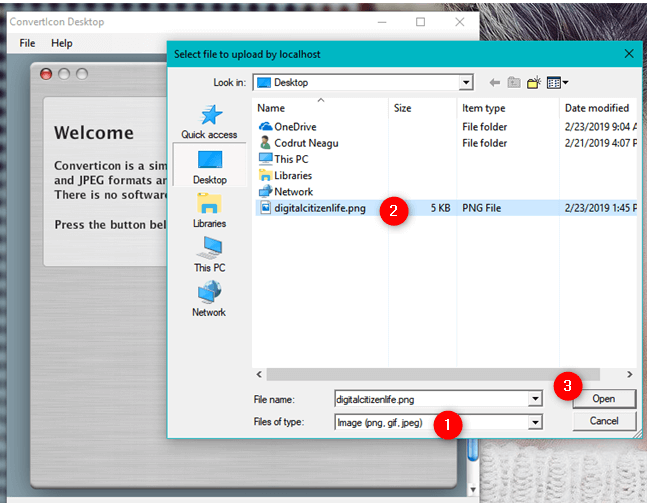The image size is (654, 503).
Task: Expand the Look in dropdown
Action: pyautogui.click(x=466, y=83)
